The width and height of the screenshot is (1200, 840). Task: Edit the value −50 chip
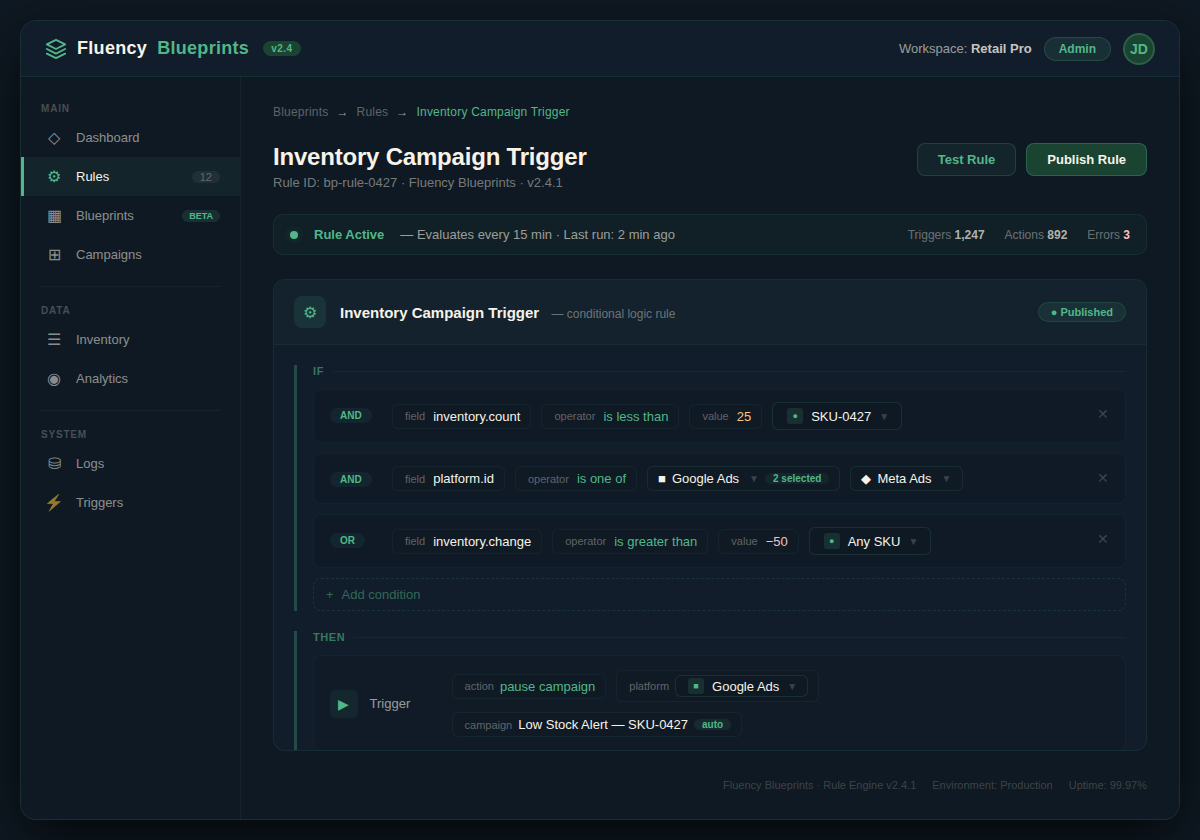(758, 541)
